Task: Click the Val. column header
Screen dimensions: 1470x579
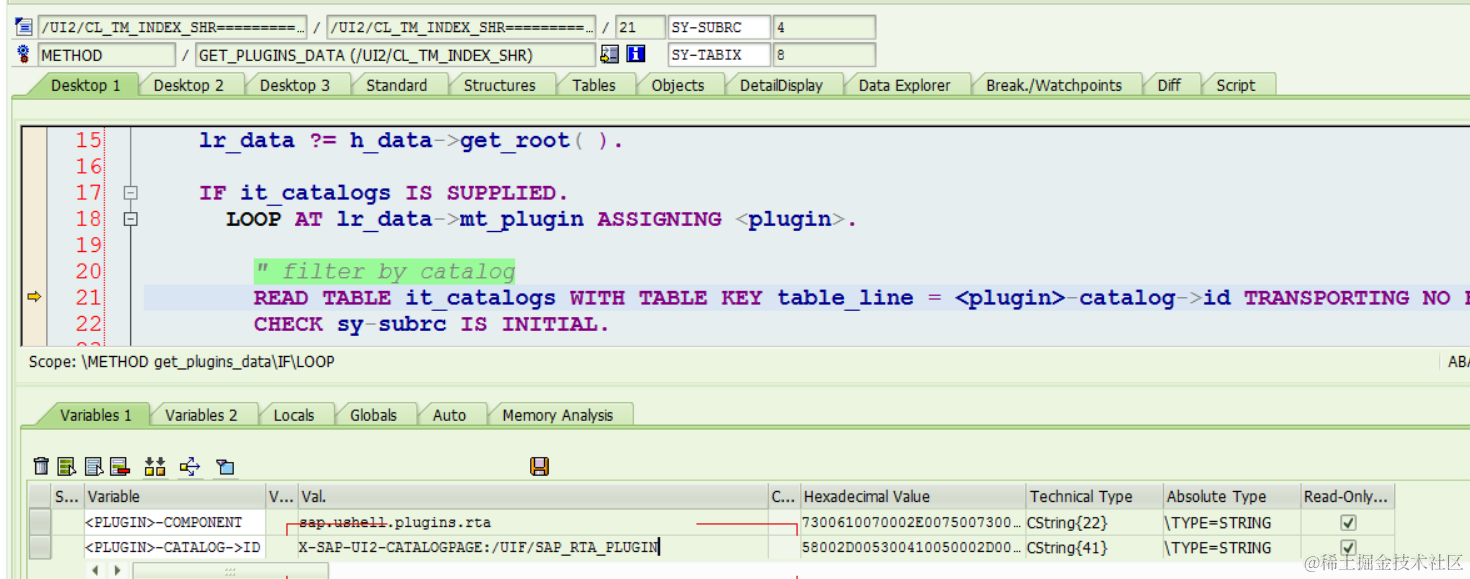Action: 533,496
